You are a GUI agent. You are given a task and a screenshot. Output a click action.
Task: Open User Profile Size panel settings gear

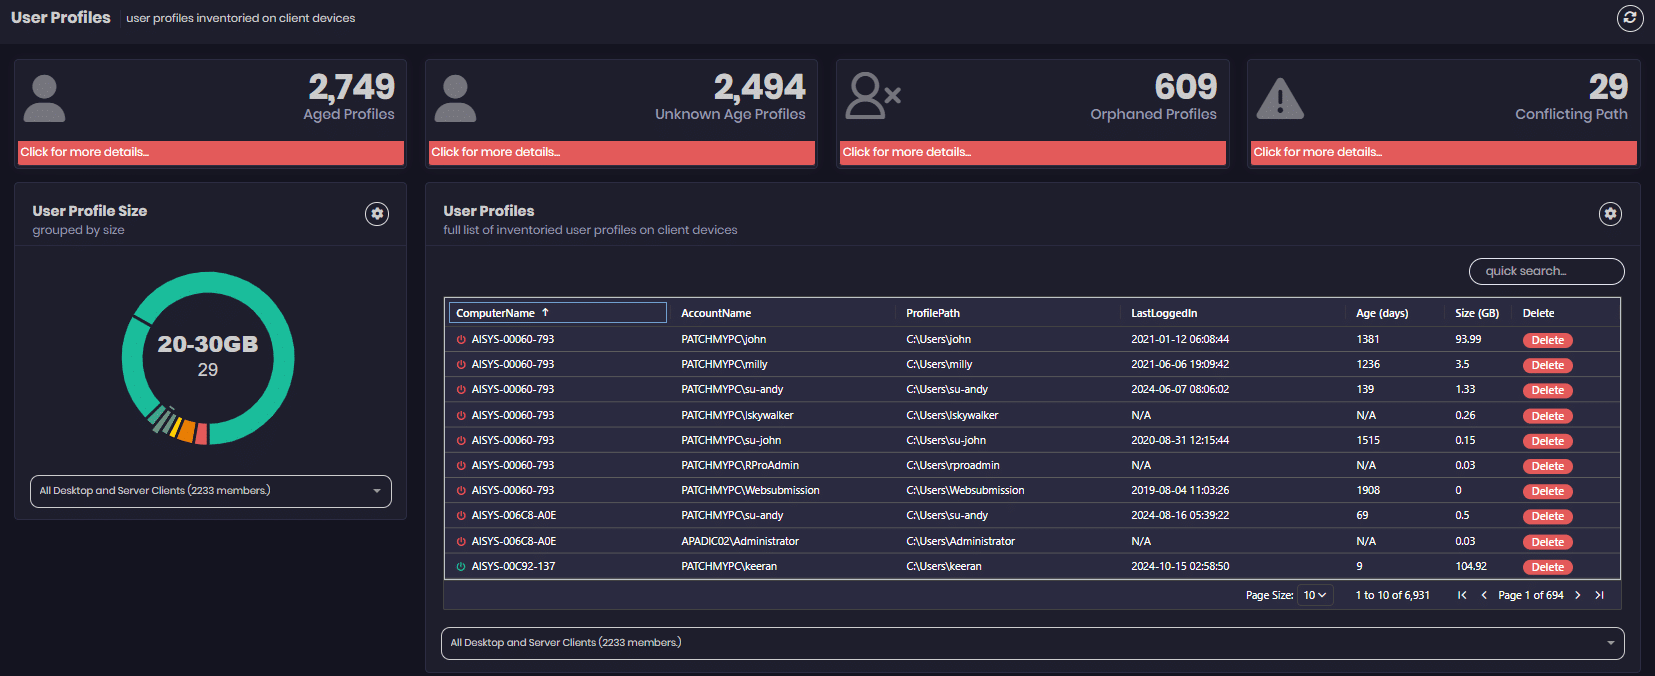tap(377, 214)
